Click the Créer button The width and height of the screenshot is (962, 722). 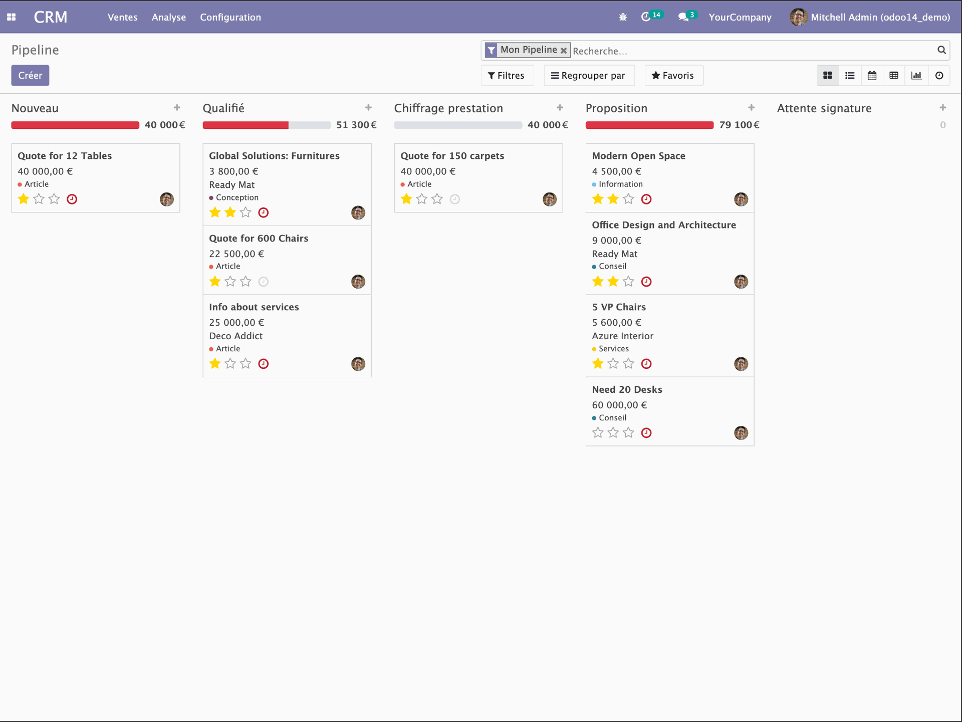[30, 75]
